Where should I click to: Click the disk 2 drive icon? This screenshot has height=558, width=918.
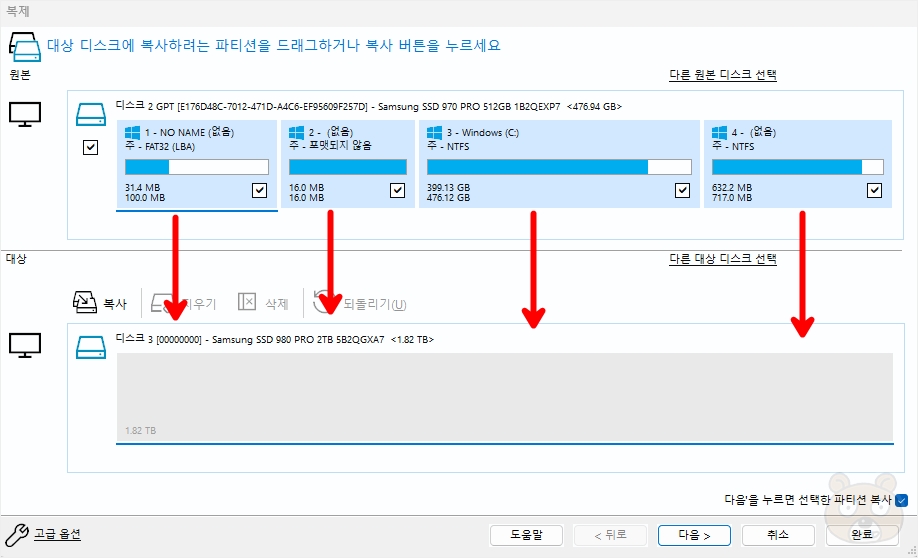91,115
